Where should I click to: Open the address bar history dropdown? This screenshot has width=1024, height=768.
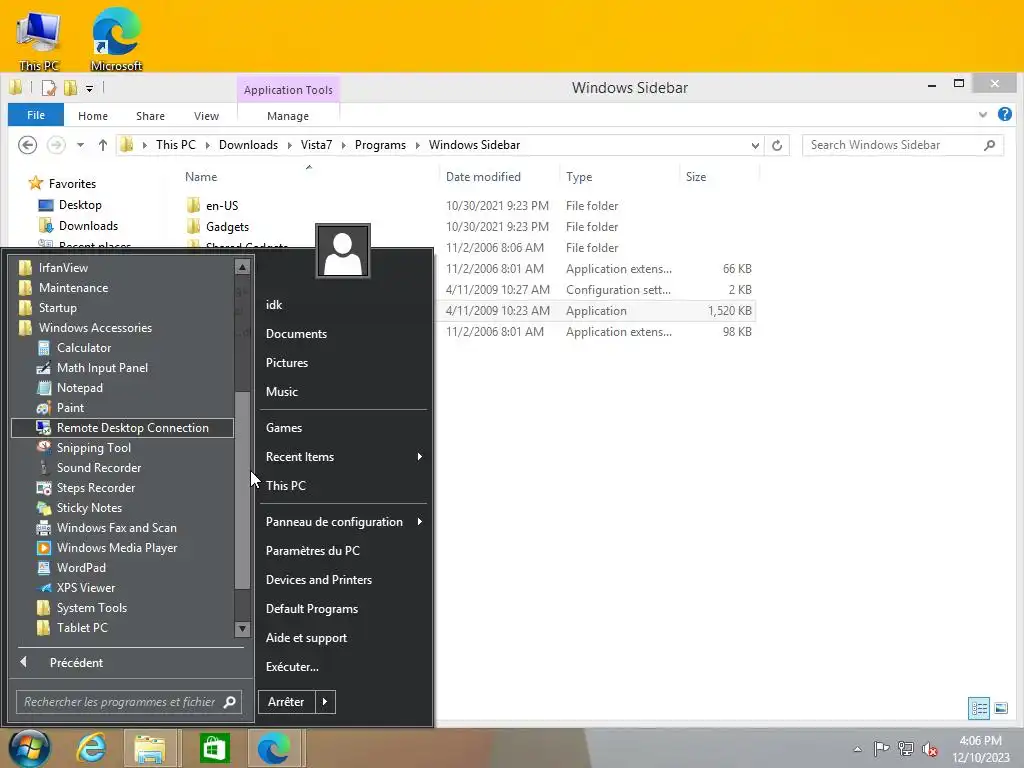click(755, 145)
